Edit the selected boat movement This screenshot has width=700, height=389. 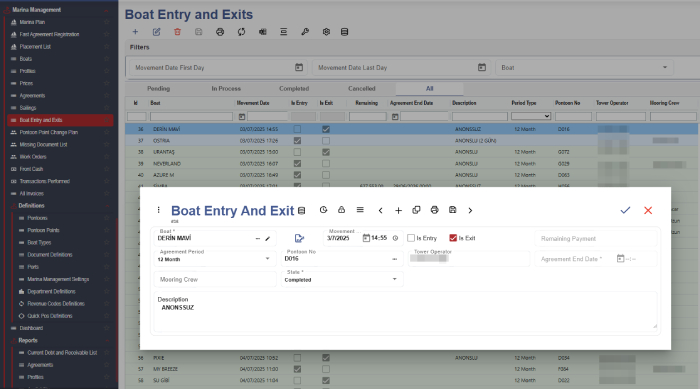(x=156, y=32)
